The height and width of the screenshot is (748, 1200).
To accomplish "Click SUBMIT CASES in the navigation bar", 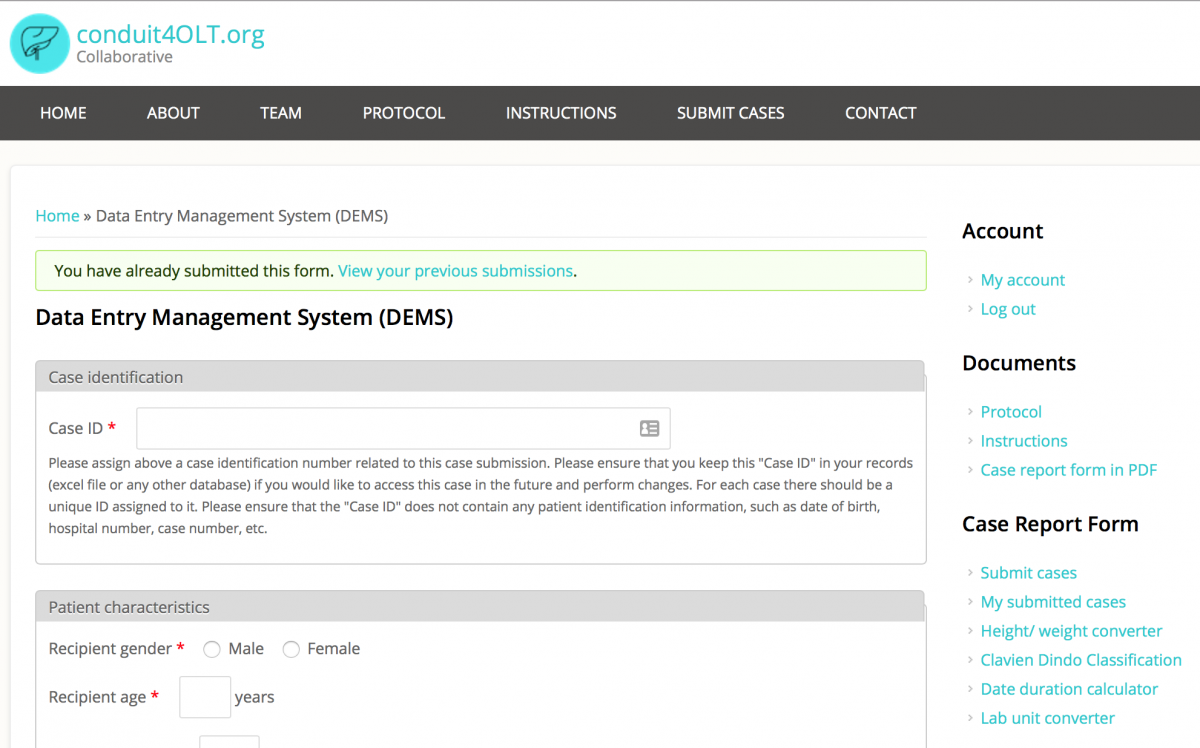I will tap(731, 113).
